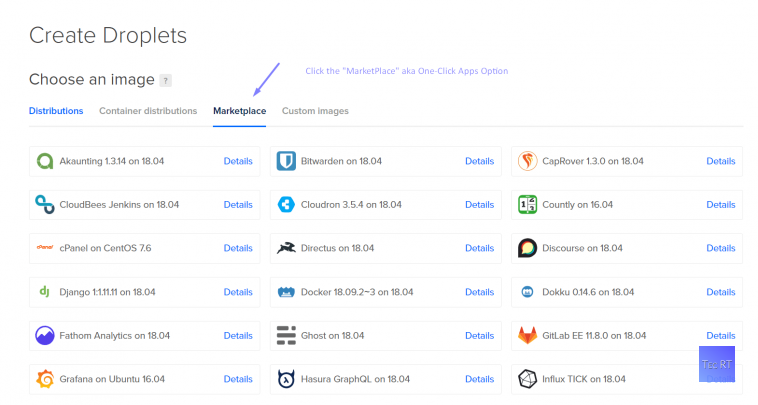Click the Django dj icon
758x405 pixels.
click(x=44, y=291)
